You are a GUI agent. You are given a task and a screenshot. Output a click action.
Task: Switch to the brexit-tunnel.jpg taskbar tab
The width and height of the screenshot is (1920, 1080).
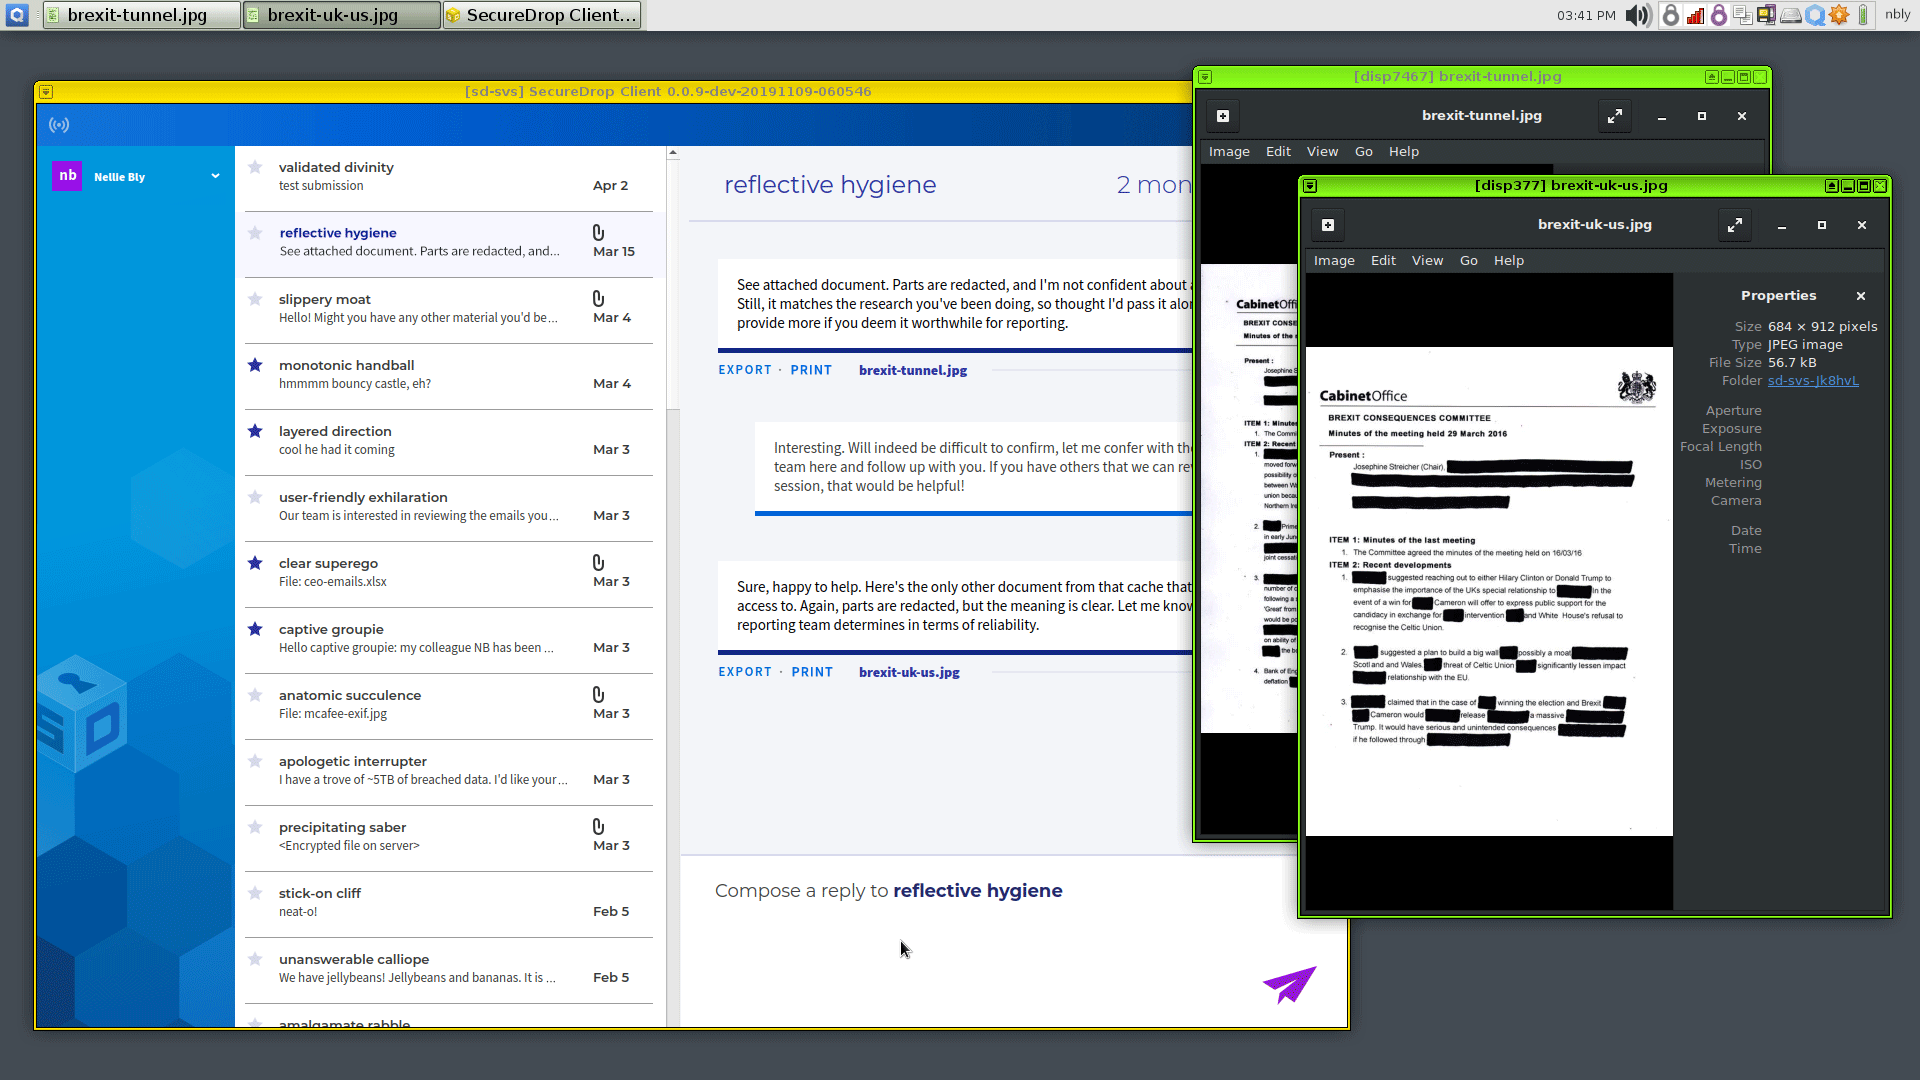point(140,14)
